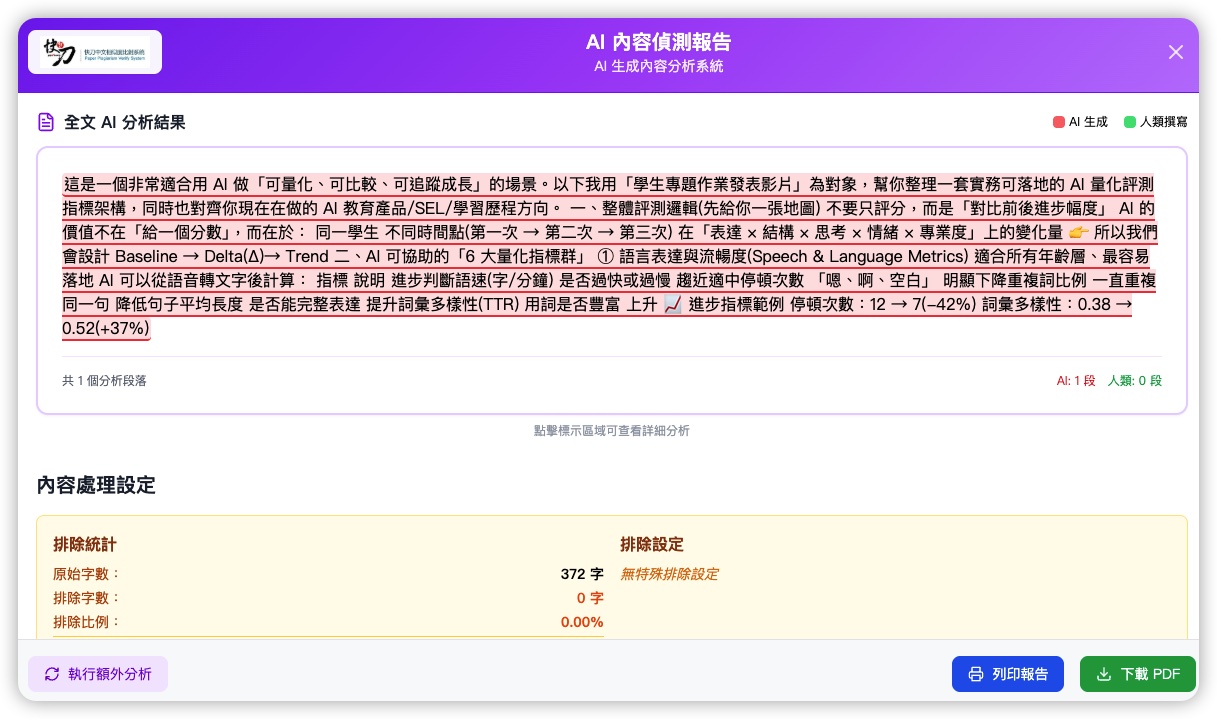Run 執行額外分析 additional analysis

pyautogui.click(x=98, y=674)
